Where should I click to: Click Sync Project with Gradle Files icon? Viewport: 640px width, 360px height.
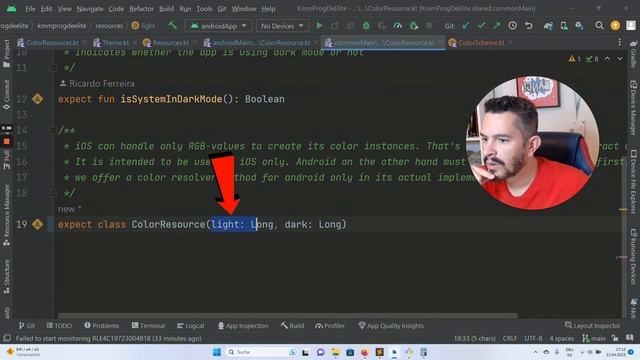[548, 26]
